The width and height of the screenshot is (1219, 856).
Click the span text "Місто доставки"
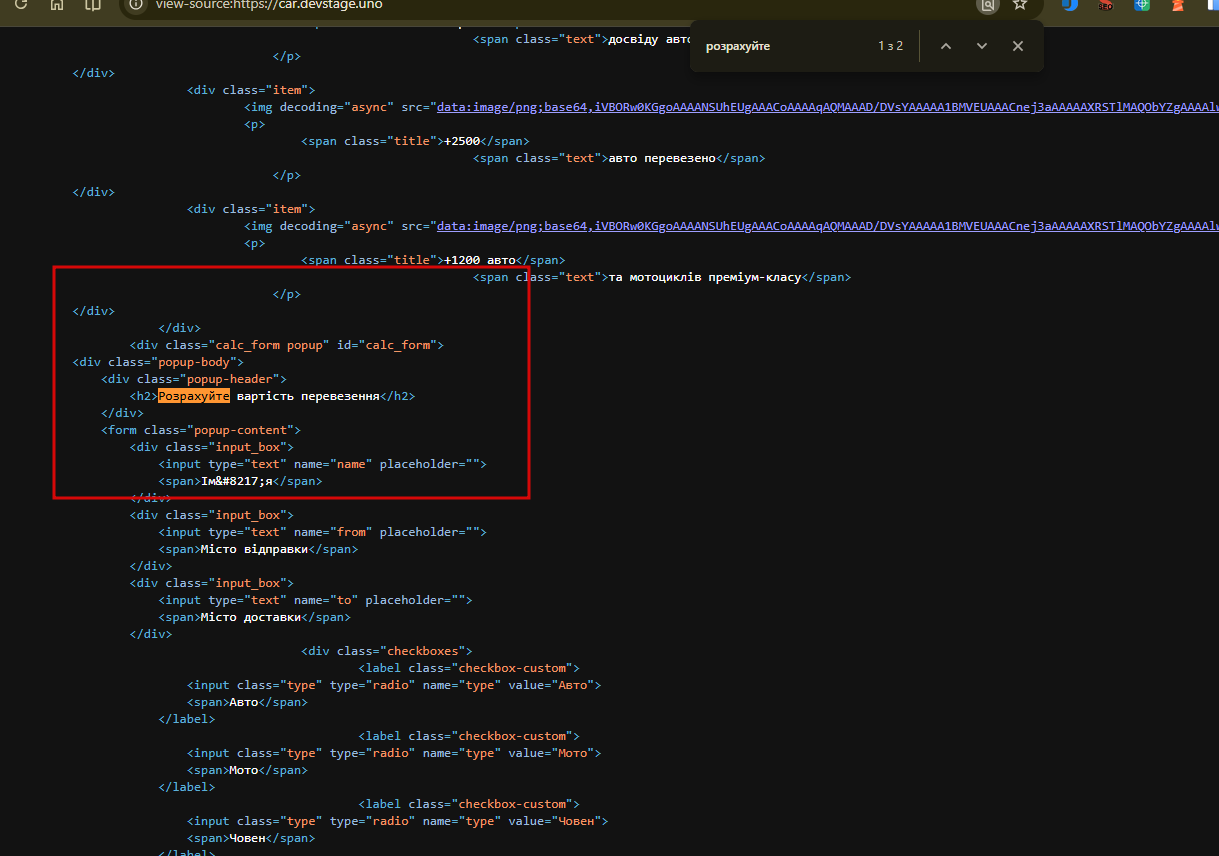(x=251, y=617)
